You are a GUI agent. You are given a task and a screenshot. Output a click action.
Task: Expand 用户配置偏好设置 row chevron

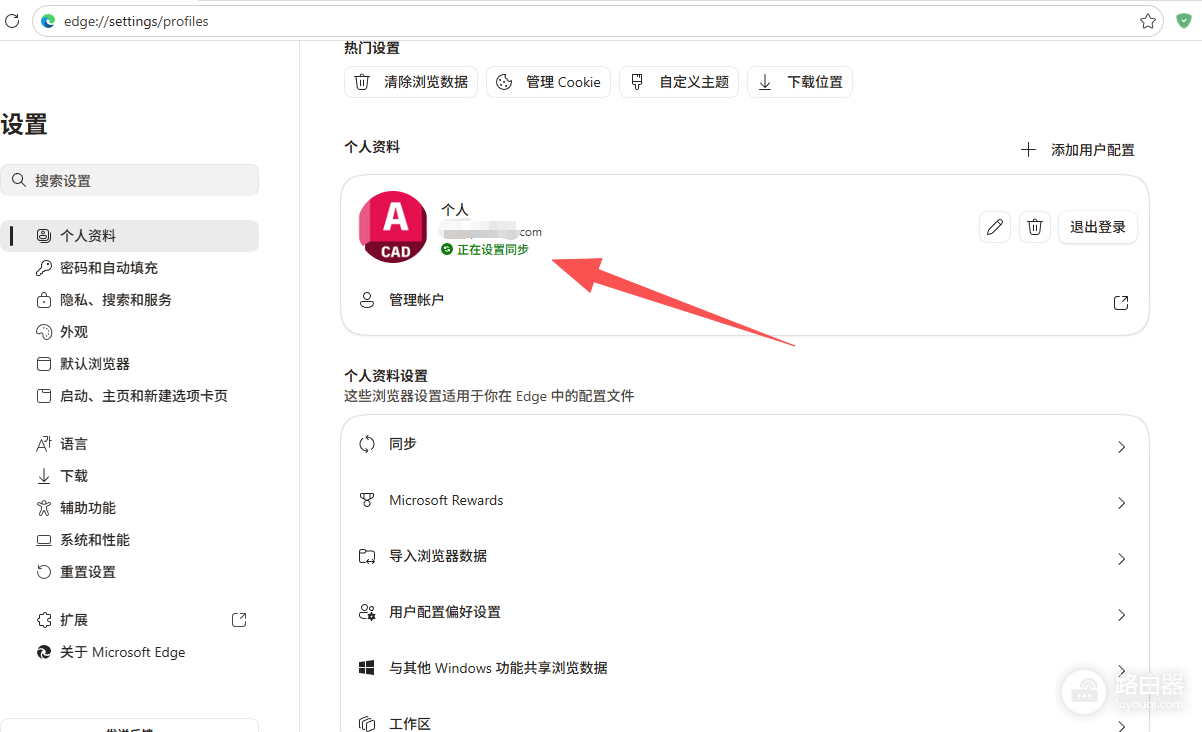[1121, 615]
